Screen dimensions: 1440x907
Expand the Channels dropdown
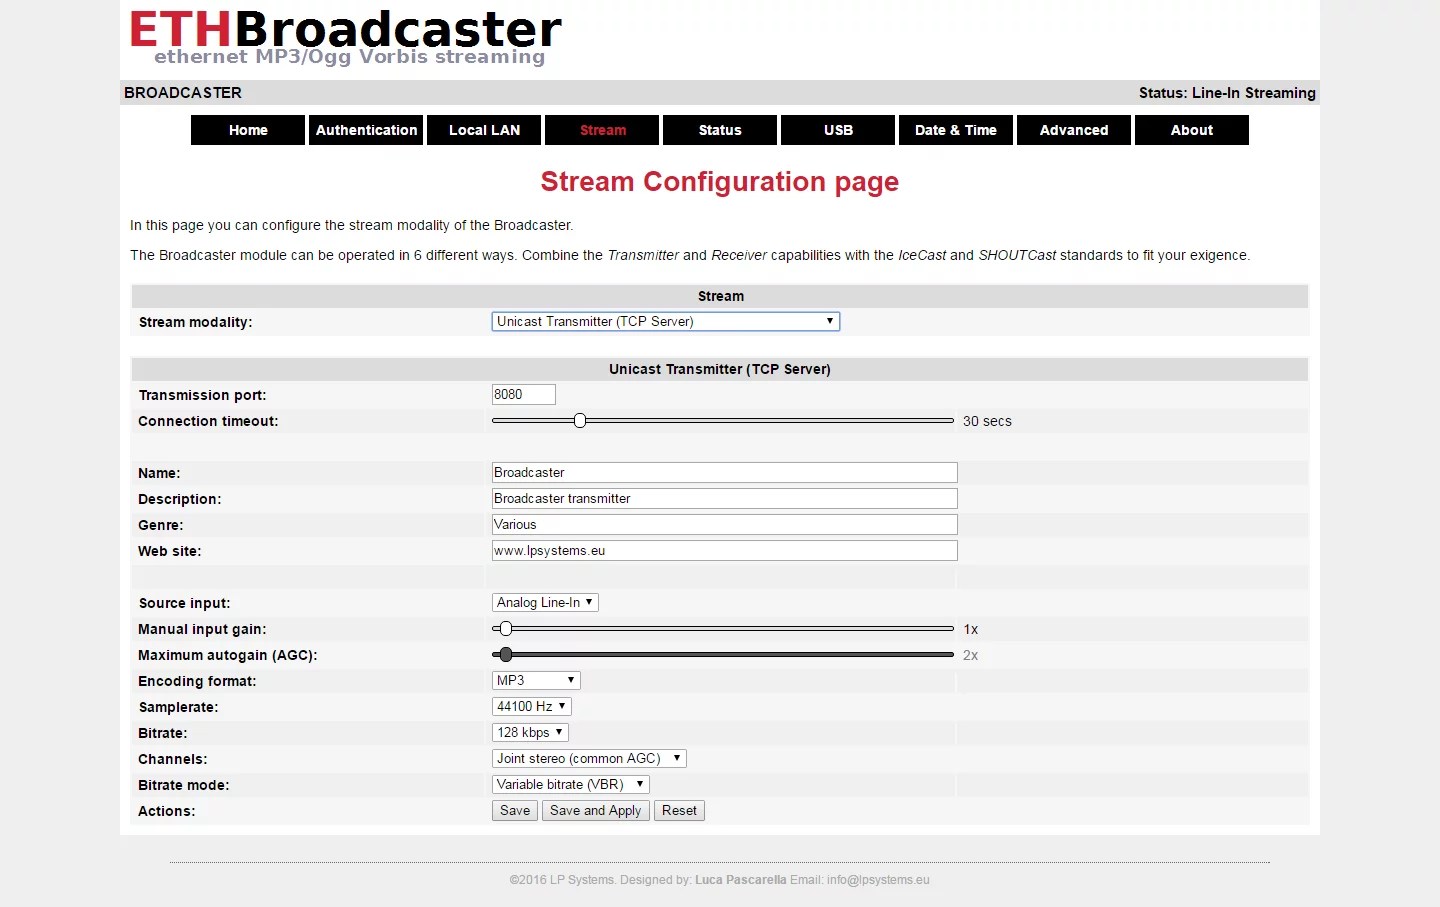point(589,759)
